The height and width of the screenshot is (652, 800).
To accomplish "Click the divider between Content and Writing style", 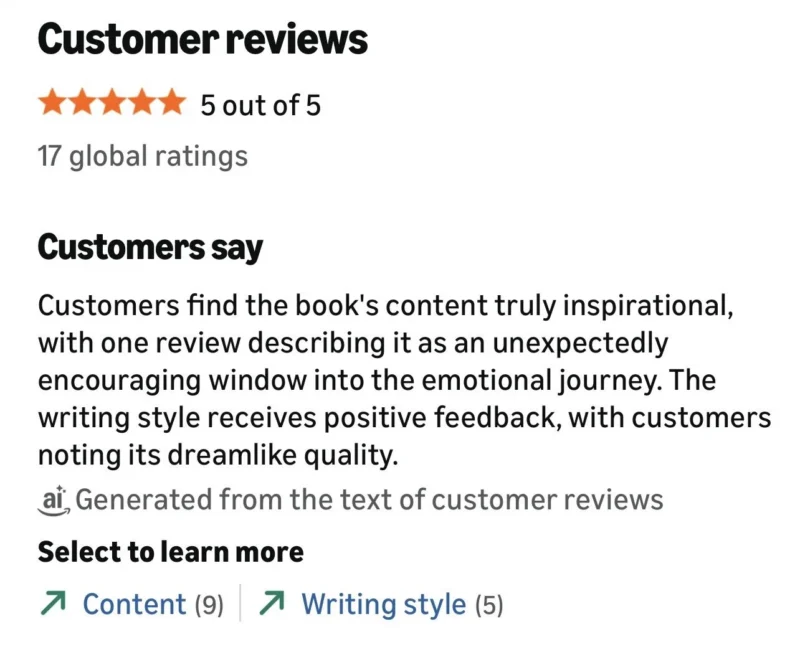I will point(240,604).
